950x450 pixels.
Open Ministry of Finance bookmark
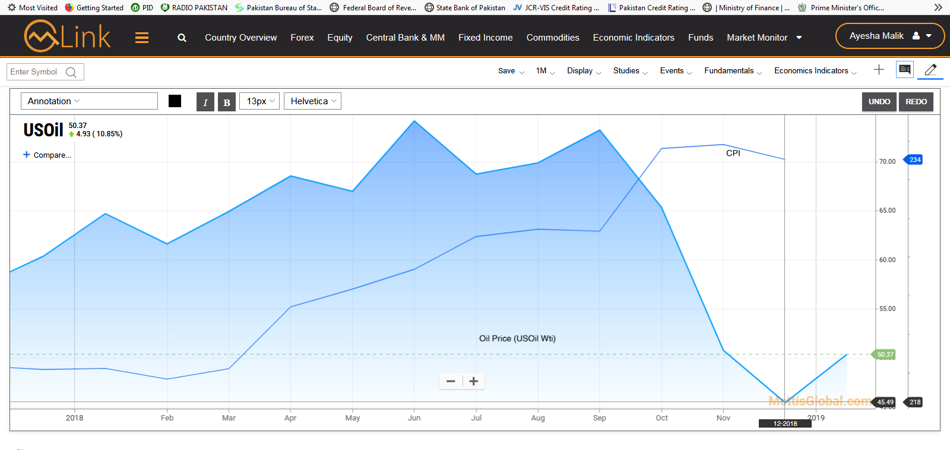coord(746,8)
